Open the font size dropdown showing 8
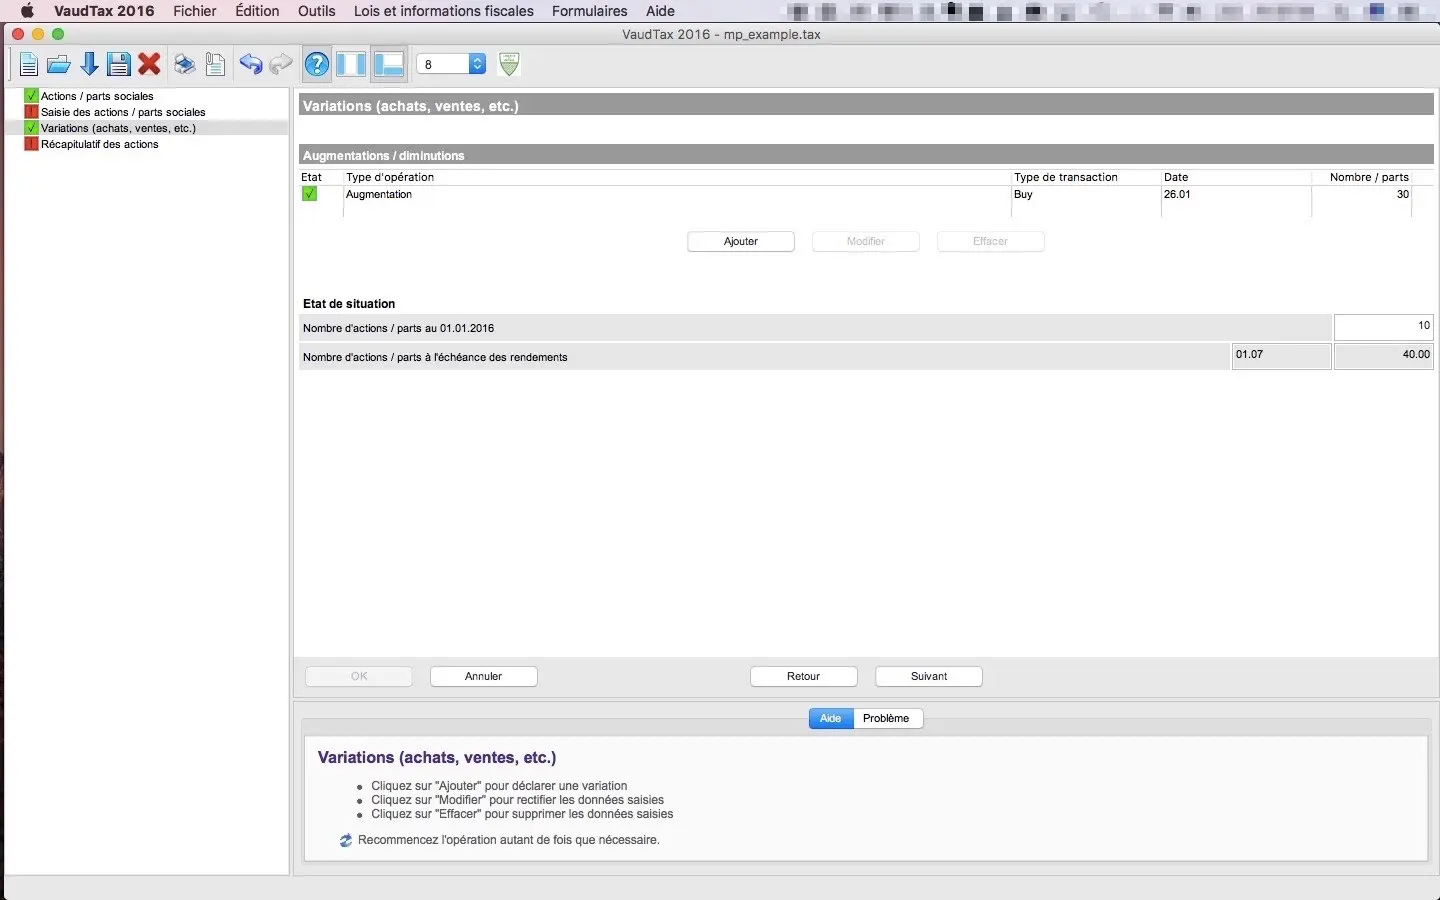 point(451,64)
